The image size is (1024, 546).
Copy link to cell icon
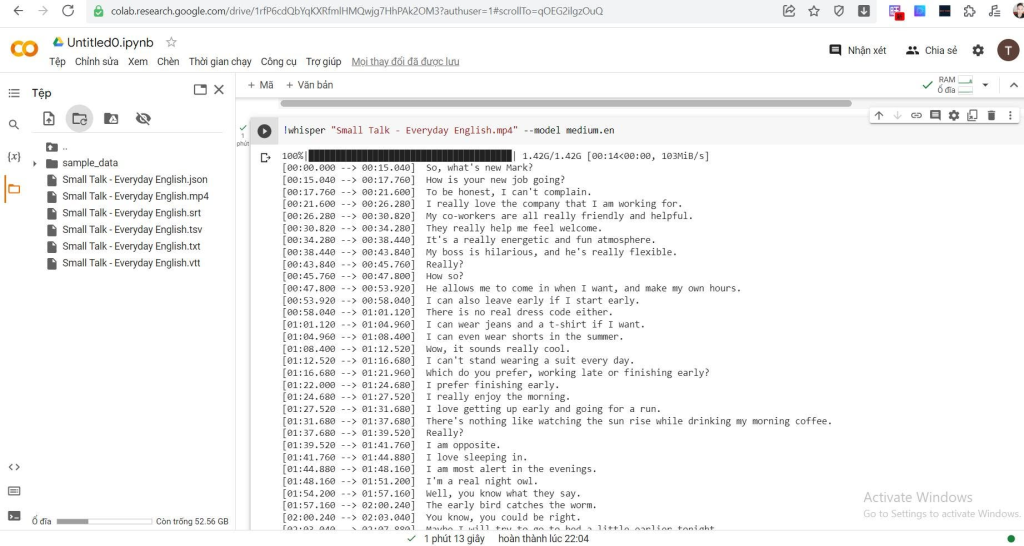916,116
